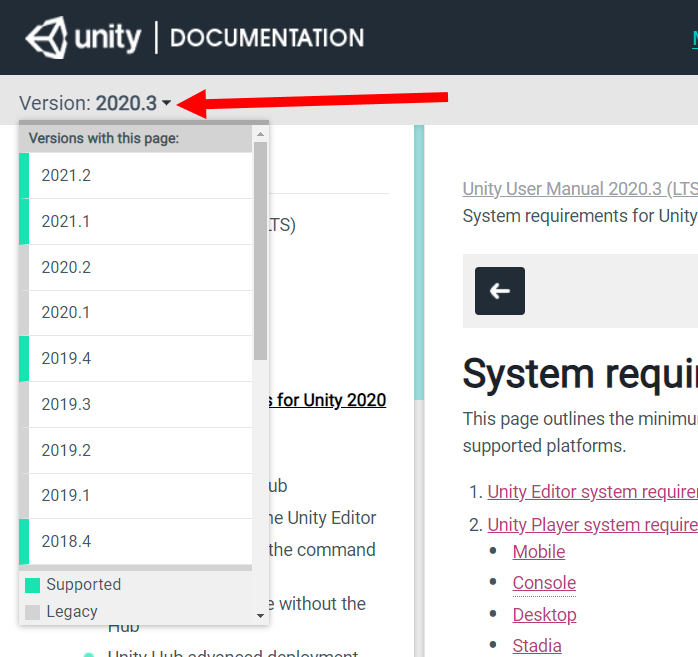This screenshot has width=698, height=657.
Task: Open the Version 2020.3 dropdown
Action: (95, 103)
